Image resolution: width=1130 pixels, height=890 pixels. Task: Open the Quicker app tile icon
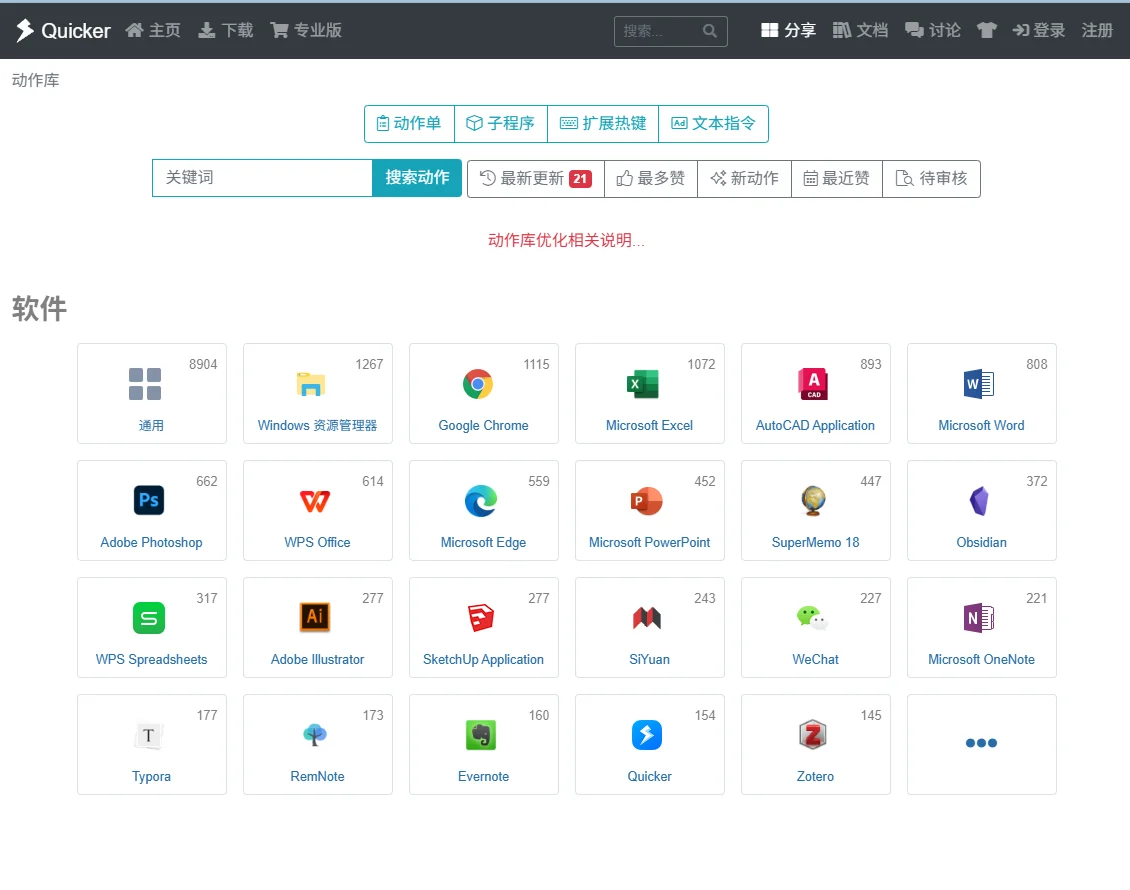[x=646, y=735]
